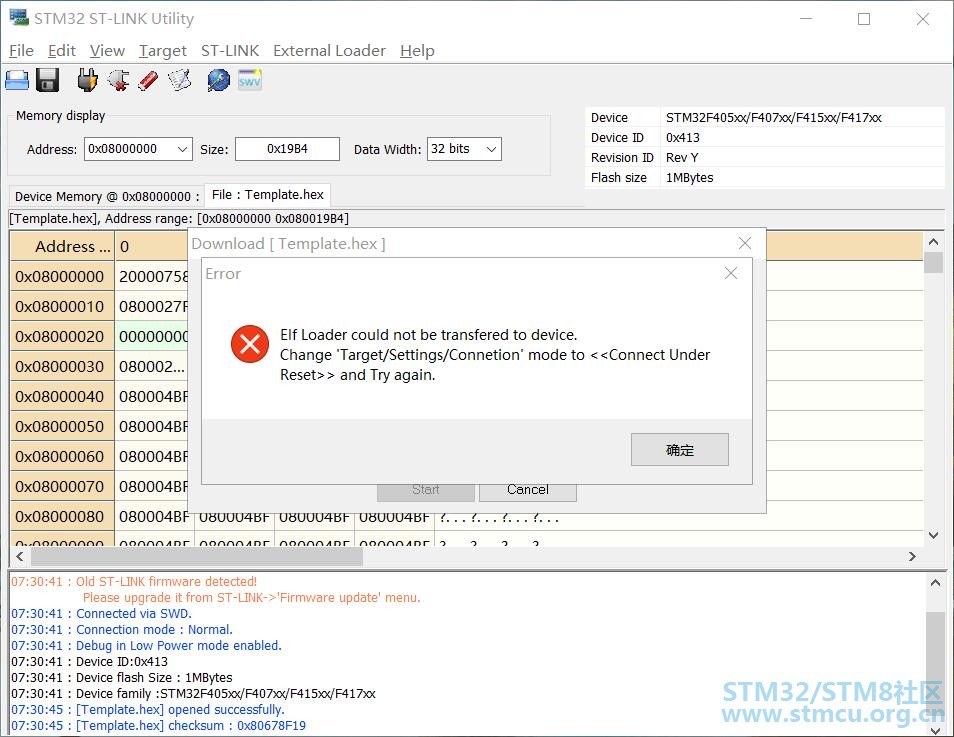The width and height of the screenshot is (954, 737).
Task: Close the Error dialog
Action: pyautogui.click(x=731, y=273)
